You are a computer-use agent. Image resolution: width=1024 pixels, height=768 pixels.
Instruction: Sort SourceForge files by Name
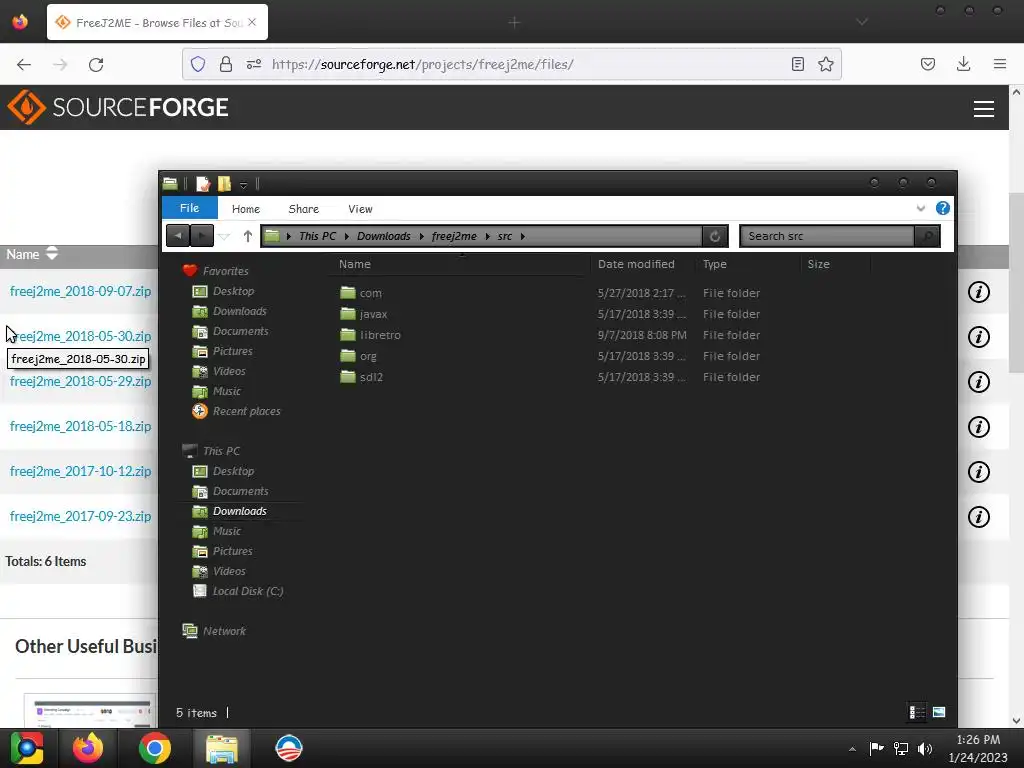(x=32, y=254)
